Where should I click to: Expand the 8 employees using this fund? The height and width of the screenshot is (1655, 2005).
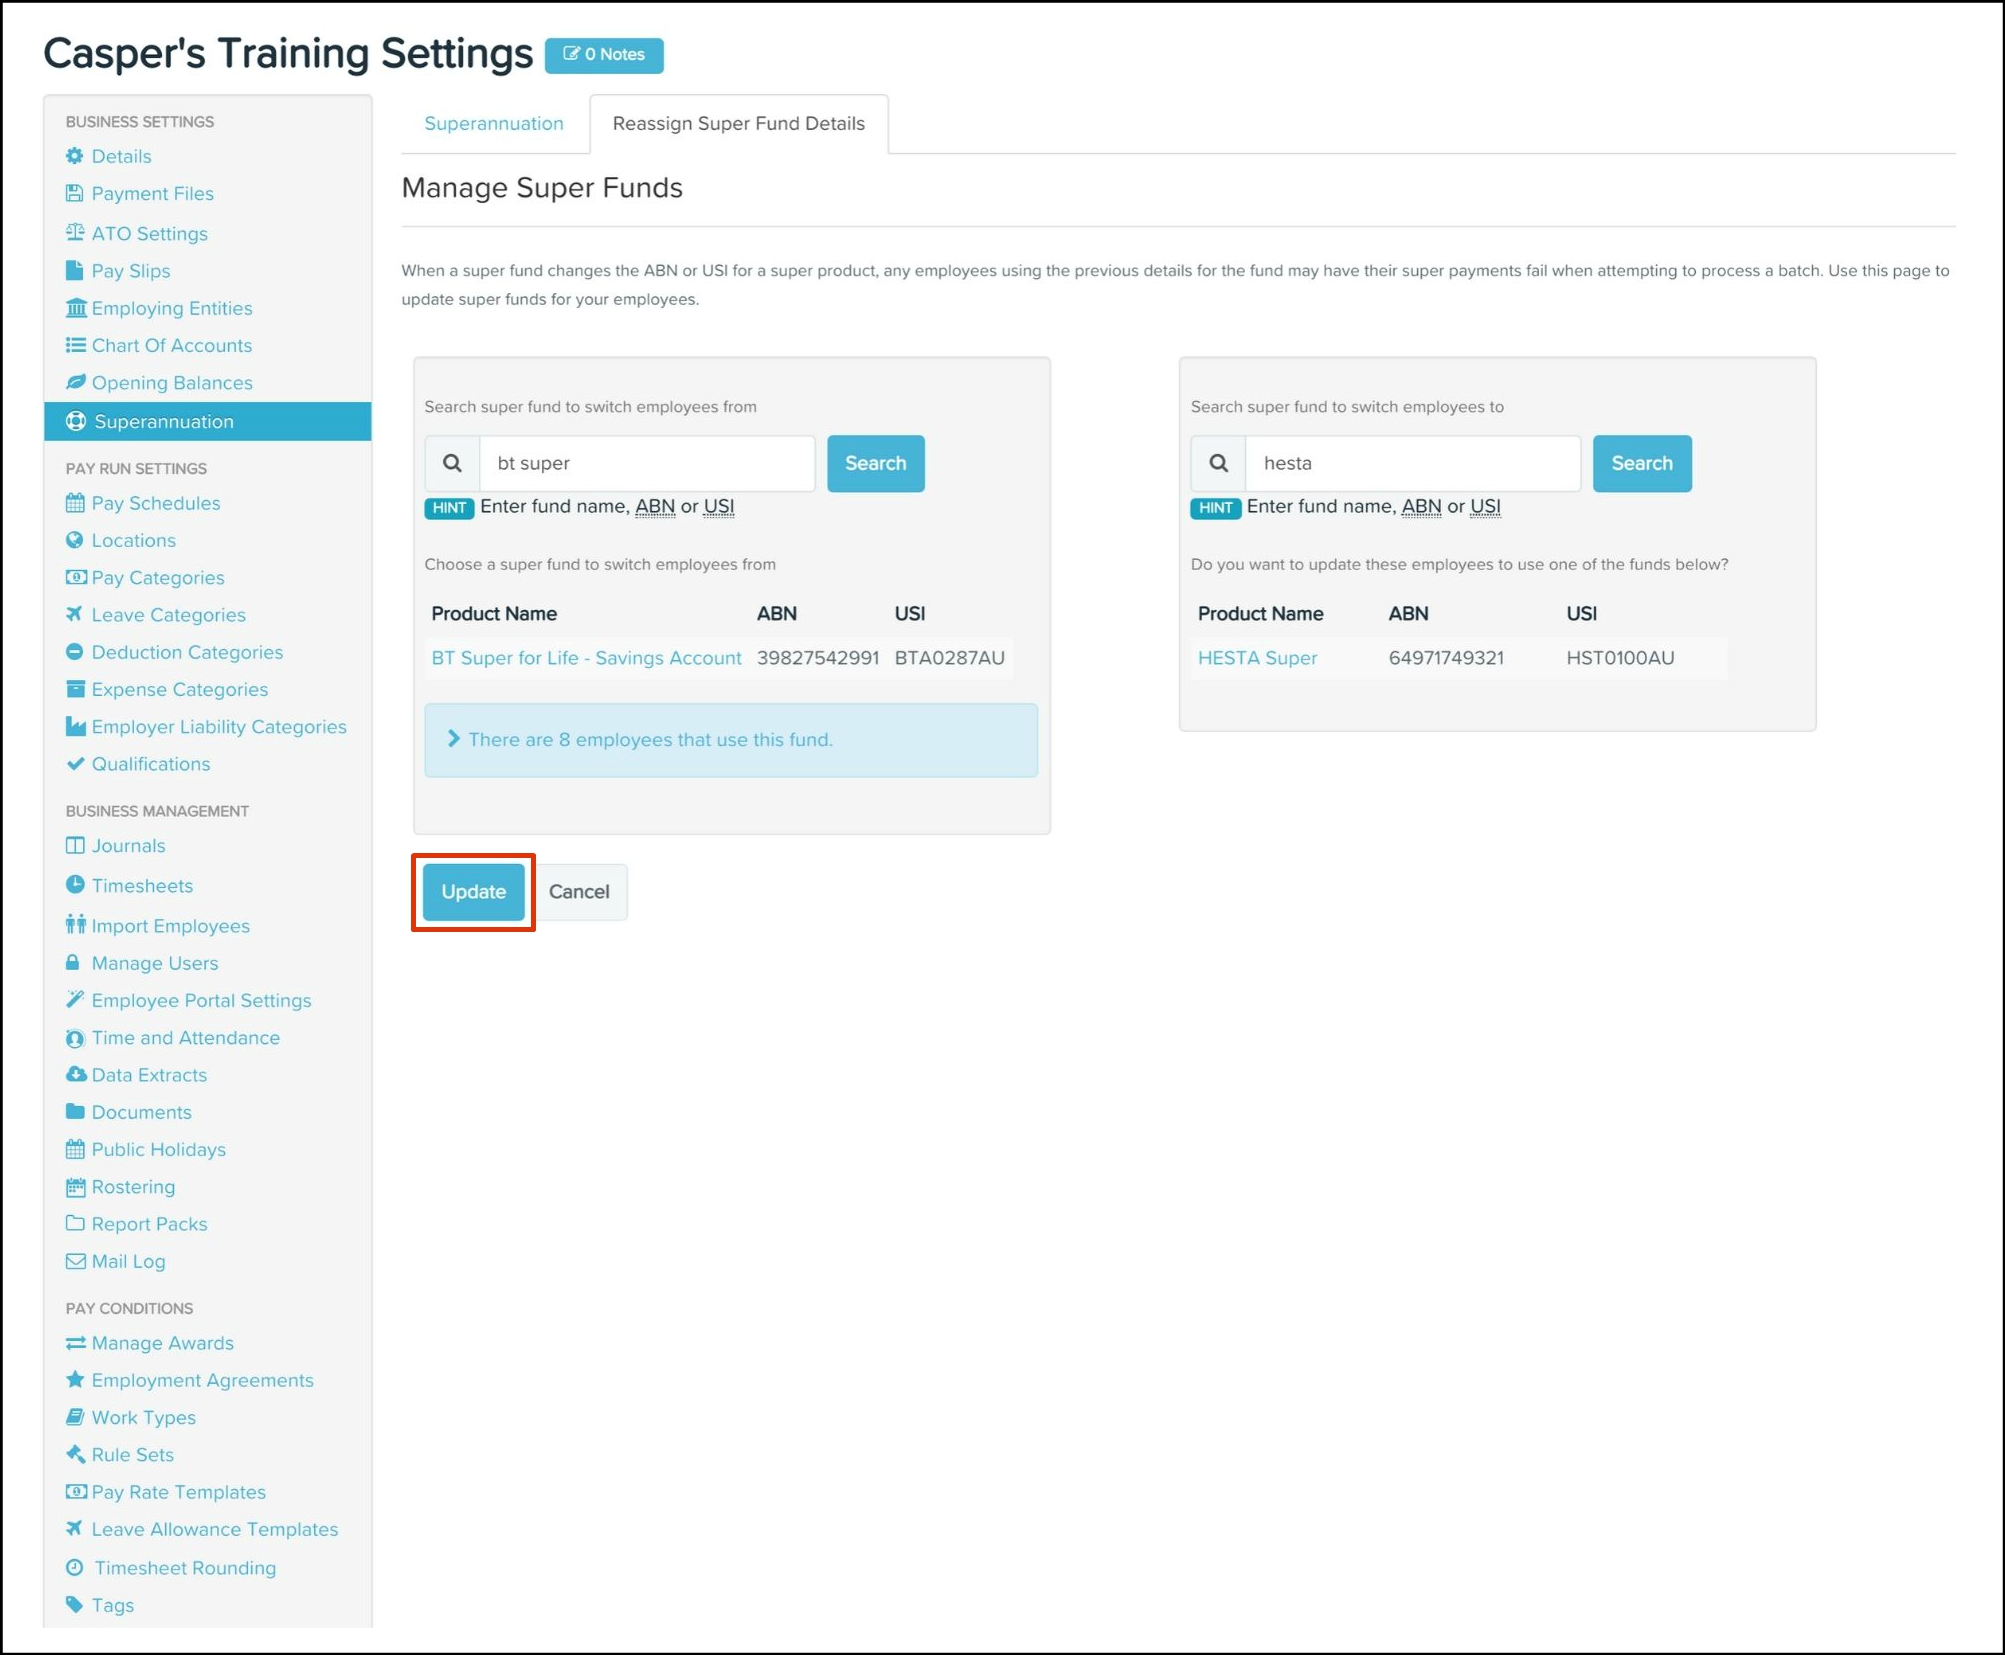tap(649, 740)
